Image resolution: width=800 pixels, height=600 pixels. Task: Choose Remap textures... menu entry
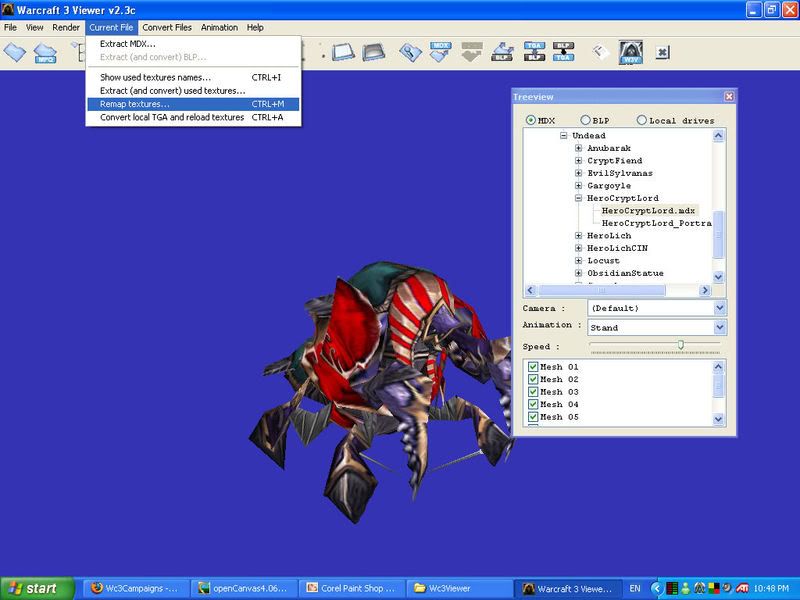pyautogui.click(x=193, y=104)
